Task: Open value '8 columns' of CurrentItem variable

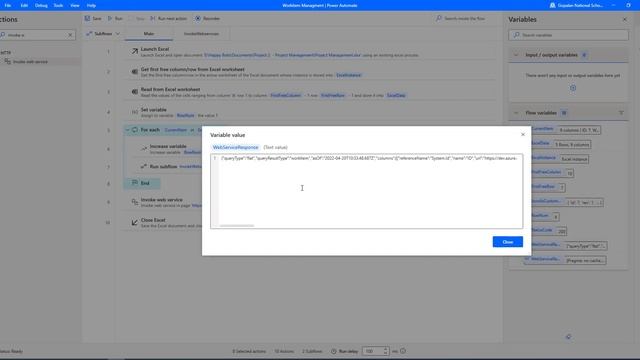Action: (x=579, y=130)
